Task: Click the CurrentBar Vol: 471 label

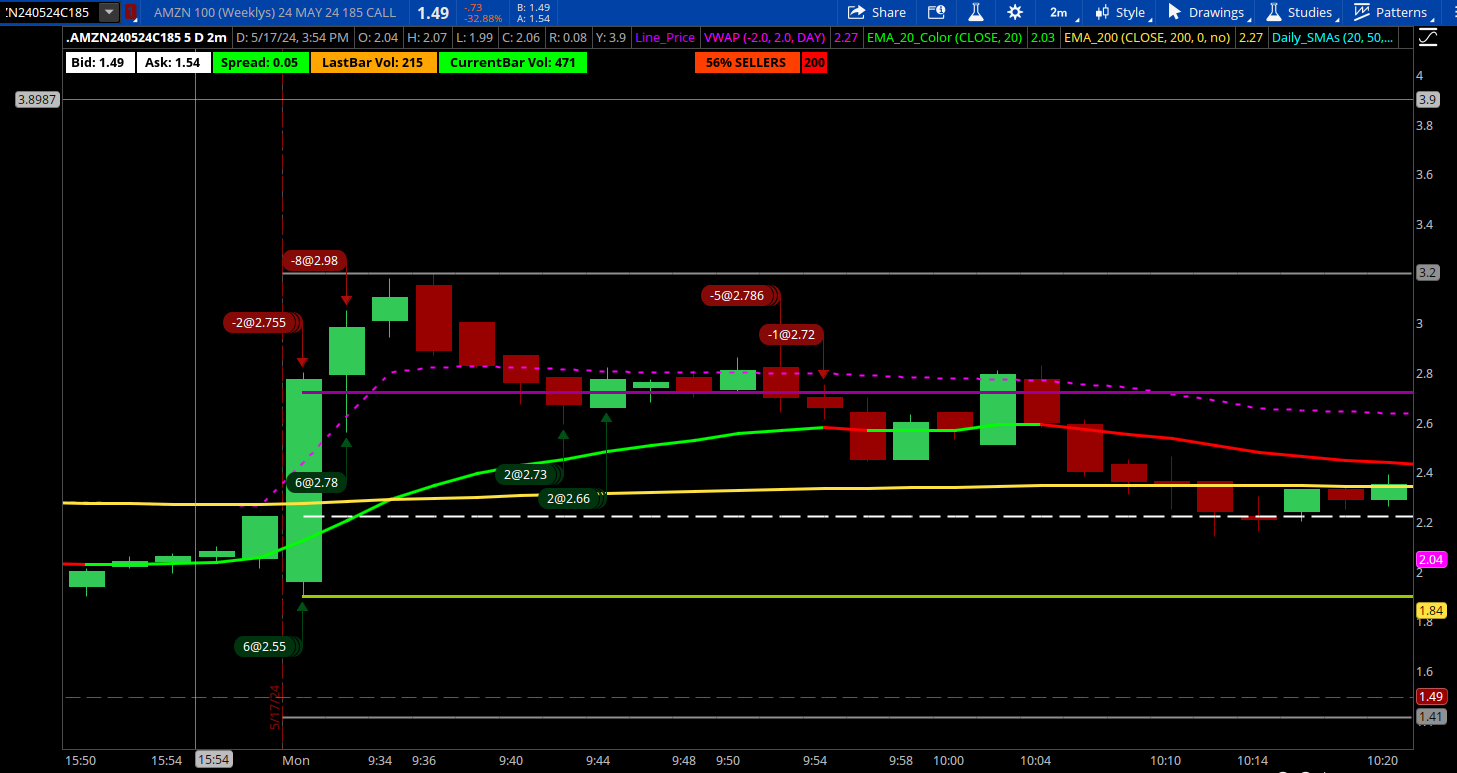Action: (x=512, y=62)
